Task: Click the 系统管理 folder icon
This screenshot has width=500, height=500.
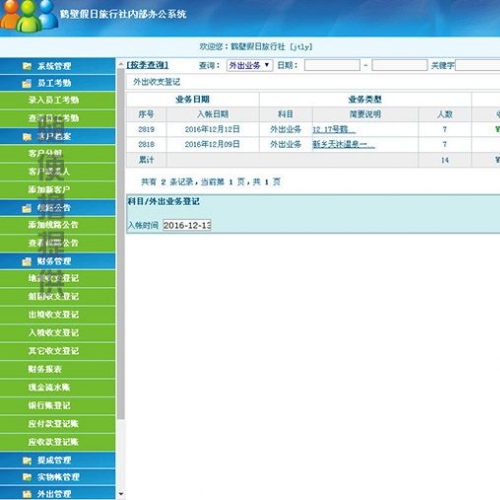Action: tap(27, 66)
